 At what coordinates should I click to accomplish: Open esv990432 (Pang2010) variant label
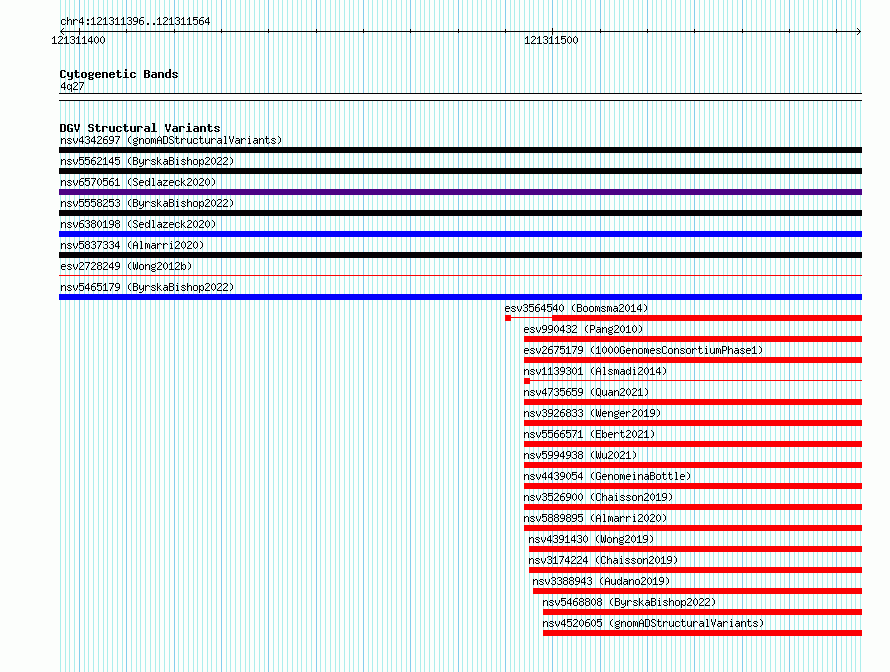pos(583,329)
